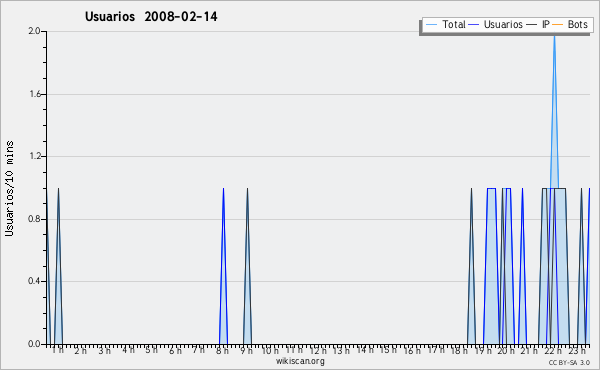Viewport: 600px width, 370px height.
Task: Click the '23 h' x-axis label
Action: click(x=577, y=350)
